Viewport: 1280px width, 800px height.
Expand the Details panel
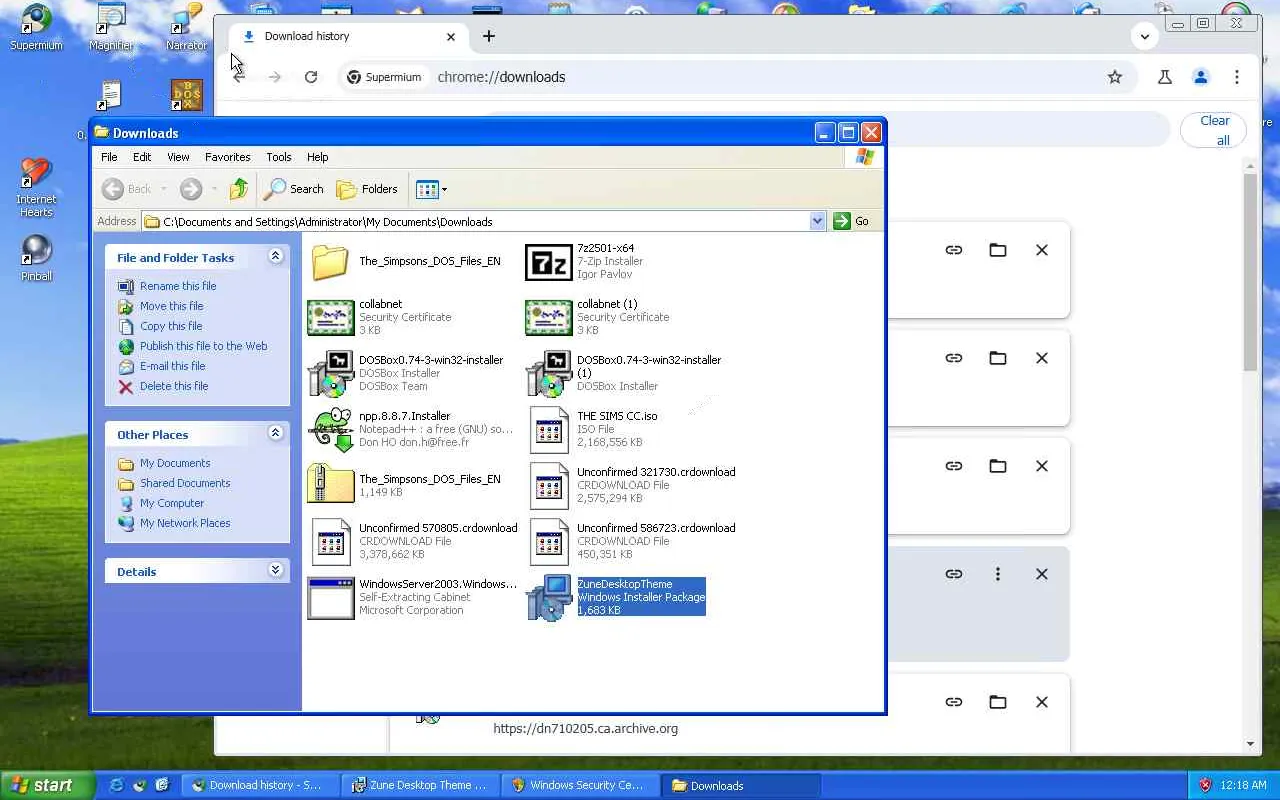pos(275,571)
